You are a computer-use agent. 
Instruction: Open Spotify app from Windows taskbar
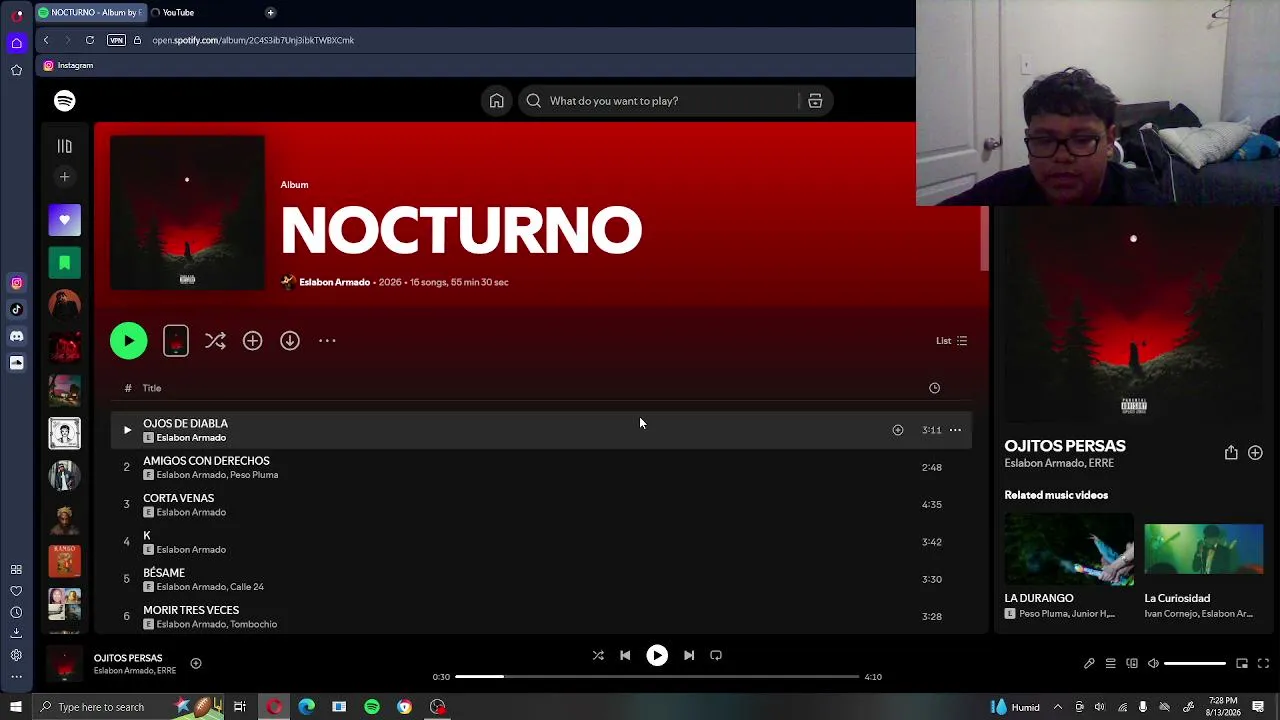click(x=372, y=707)
